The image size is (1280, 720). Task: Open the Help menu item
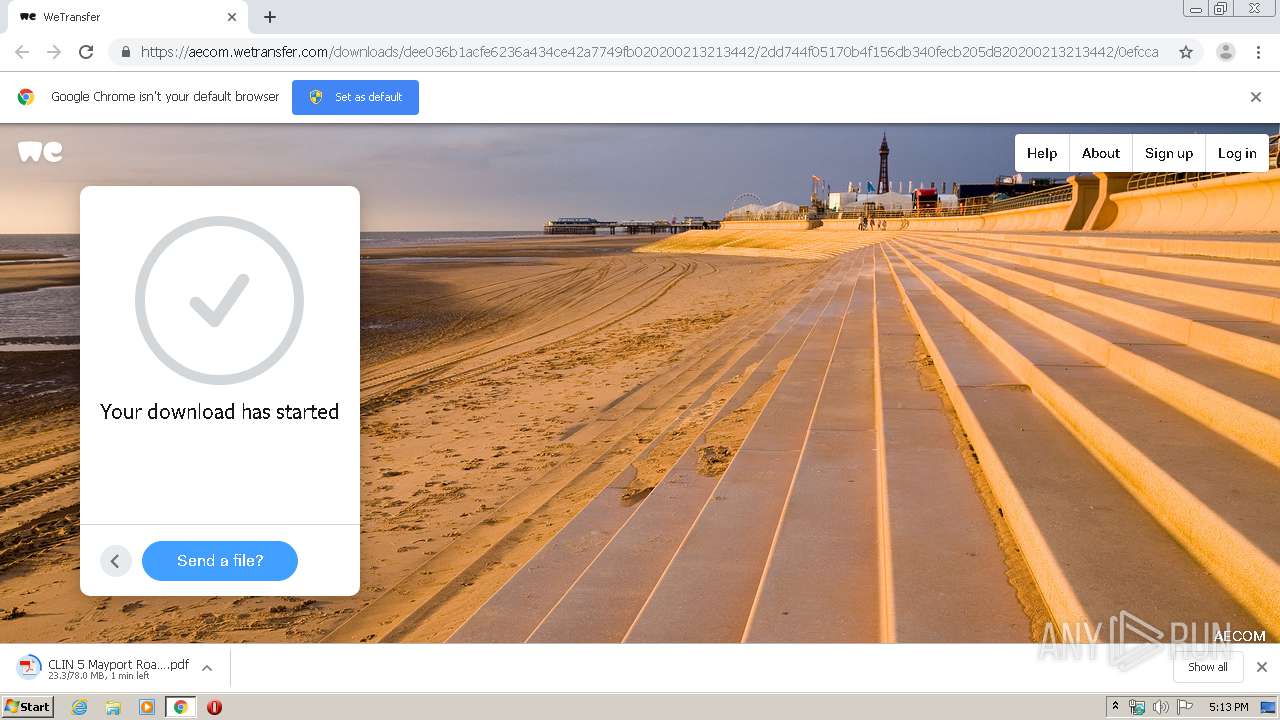click(1042, 153)
